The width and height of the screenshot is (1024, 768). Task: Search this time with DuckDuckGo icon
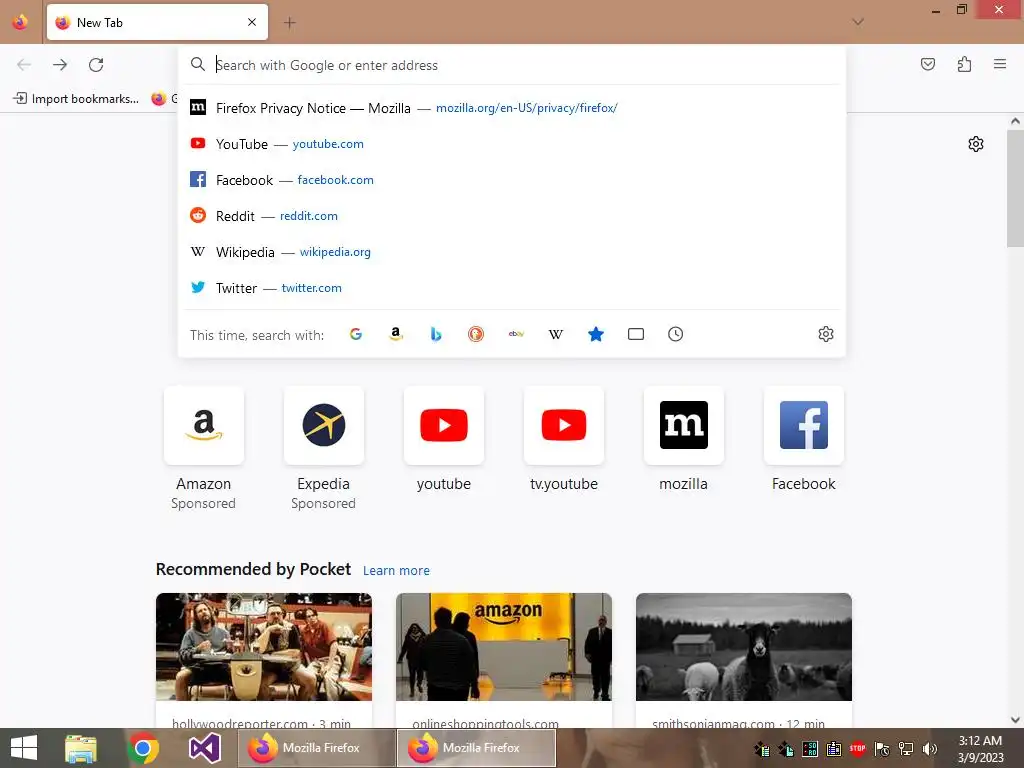(x=476, y=334)
